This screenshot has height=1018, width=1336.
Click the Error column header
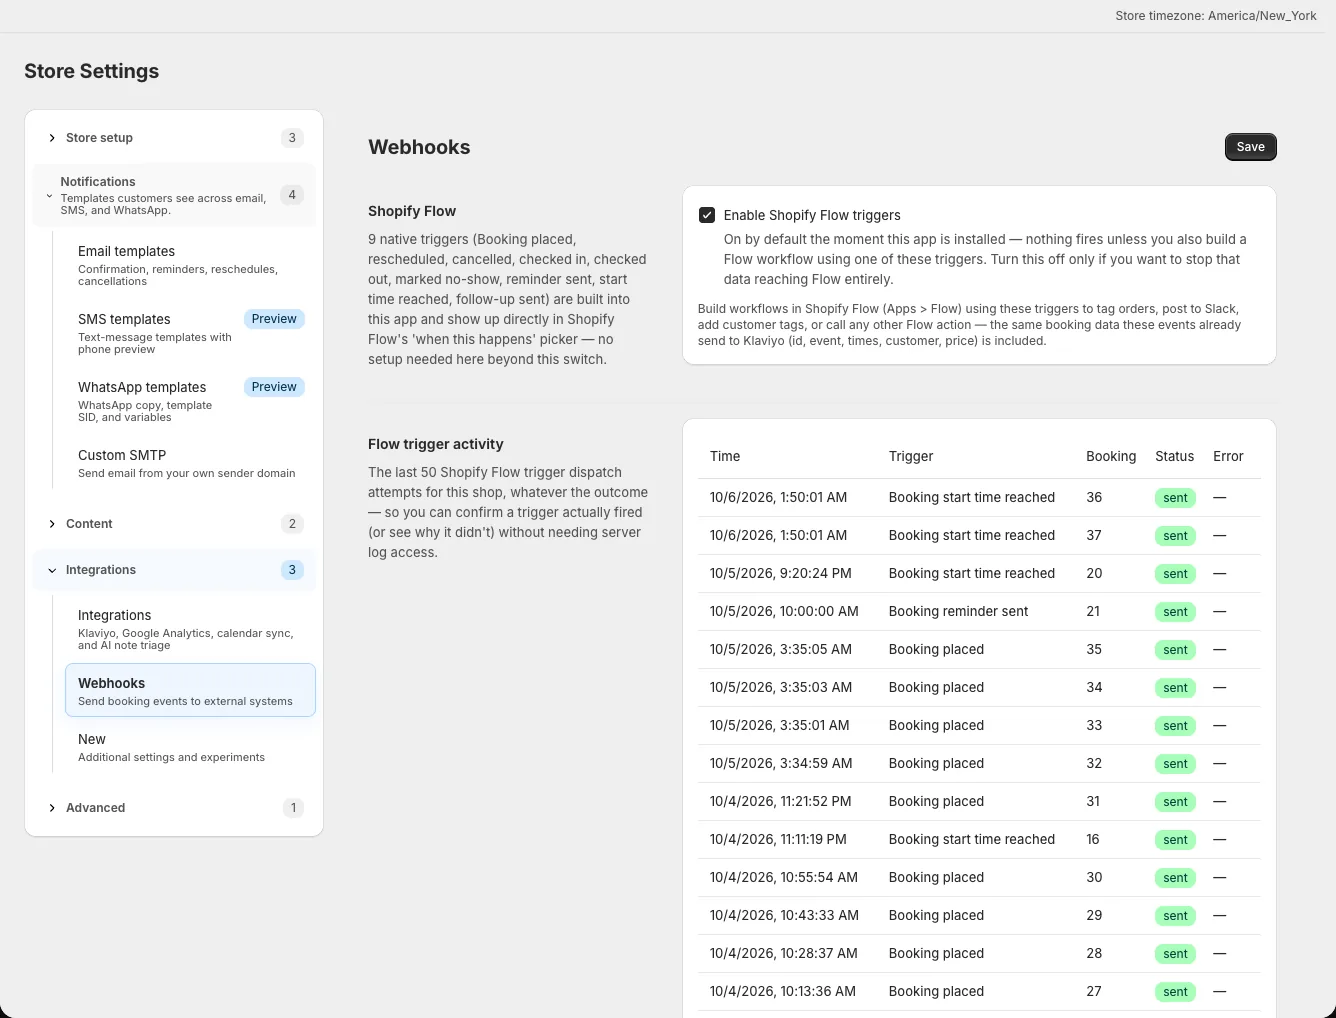1228,456
